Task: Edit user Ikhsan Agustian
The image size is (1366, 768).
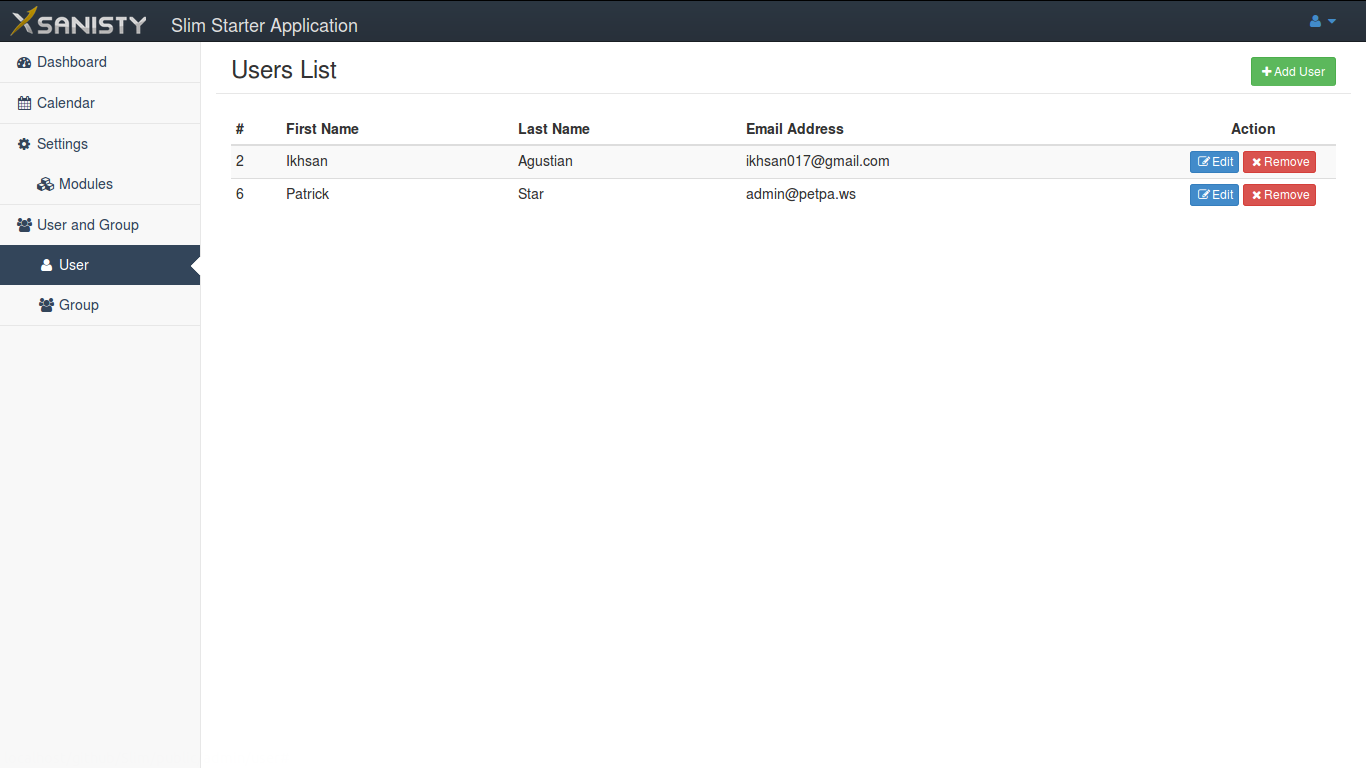Action: pos(1214,162)
